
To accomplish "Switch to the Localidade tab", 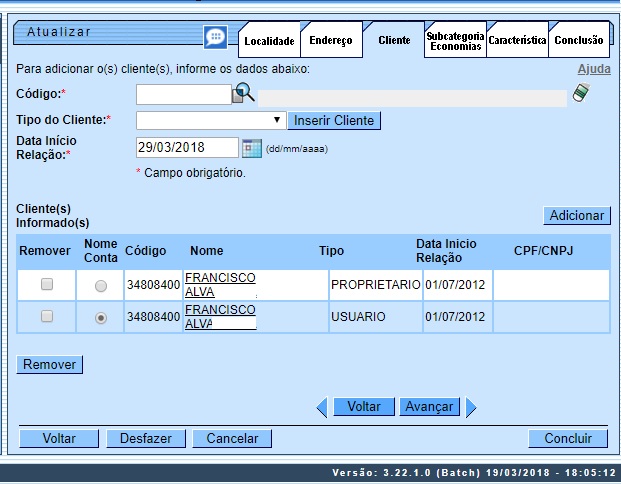I will pyautogui.click(x=270, y=41).
